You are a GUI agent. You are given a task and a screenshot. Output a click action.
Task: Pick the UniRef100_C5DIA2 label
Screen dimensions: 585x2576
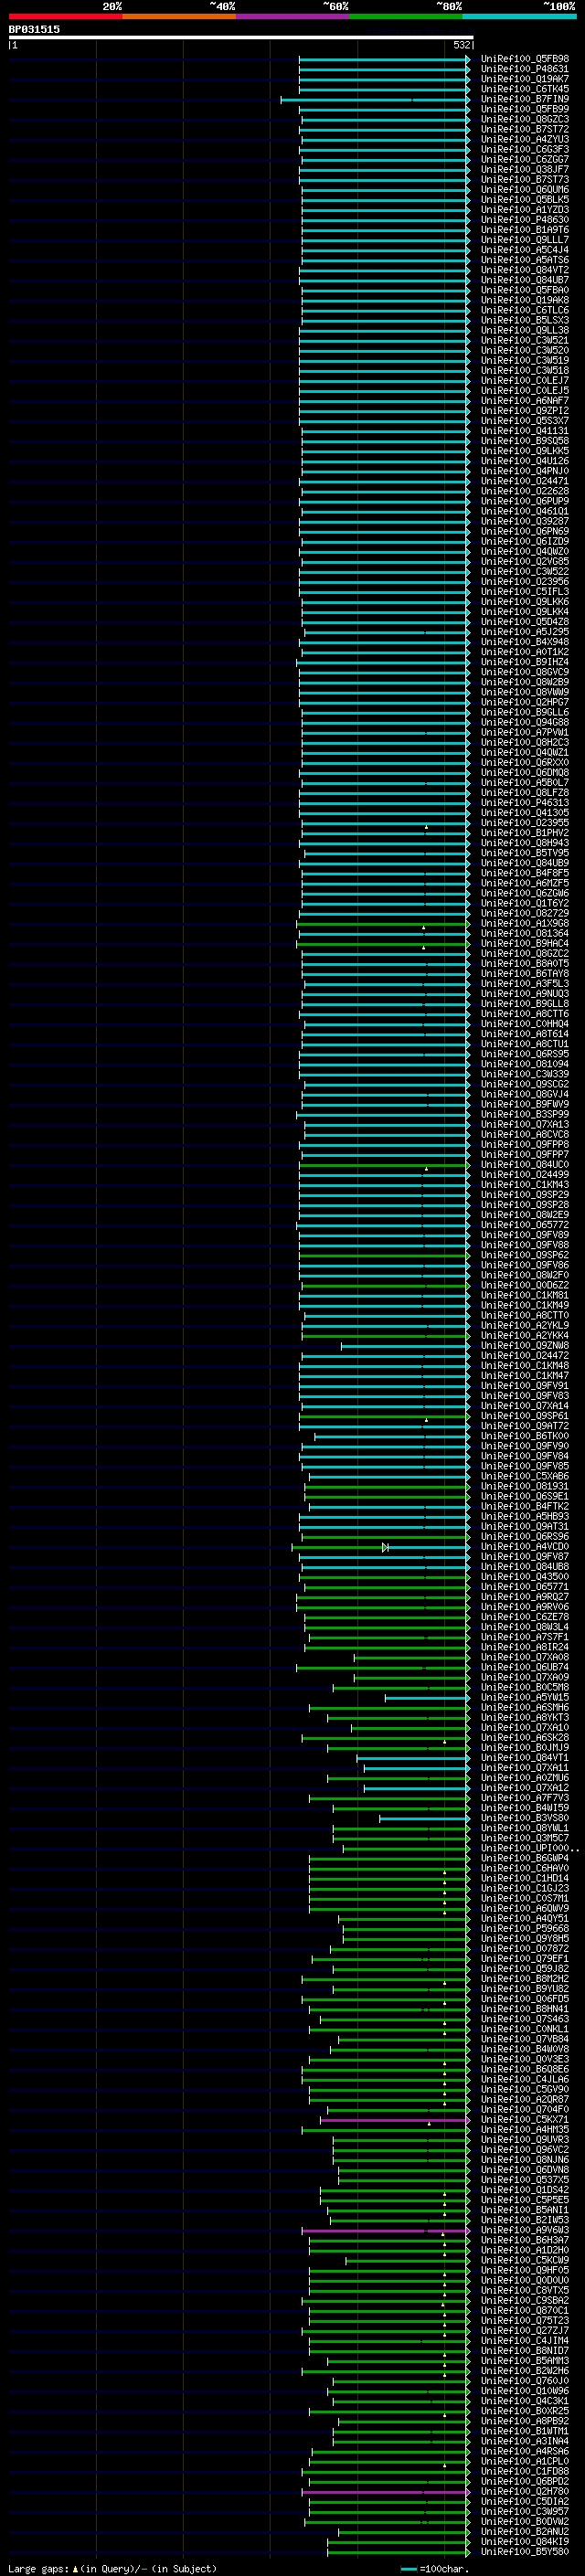[525, 2501]
